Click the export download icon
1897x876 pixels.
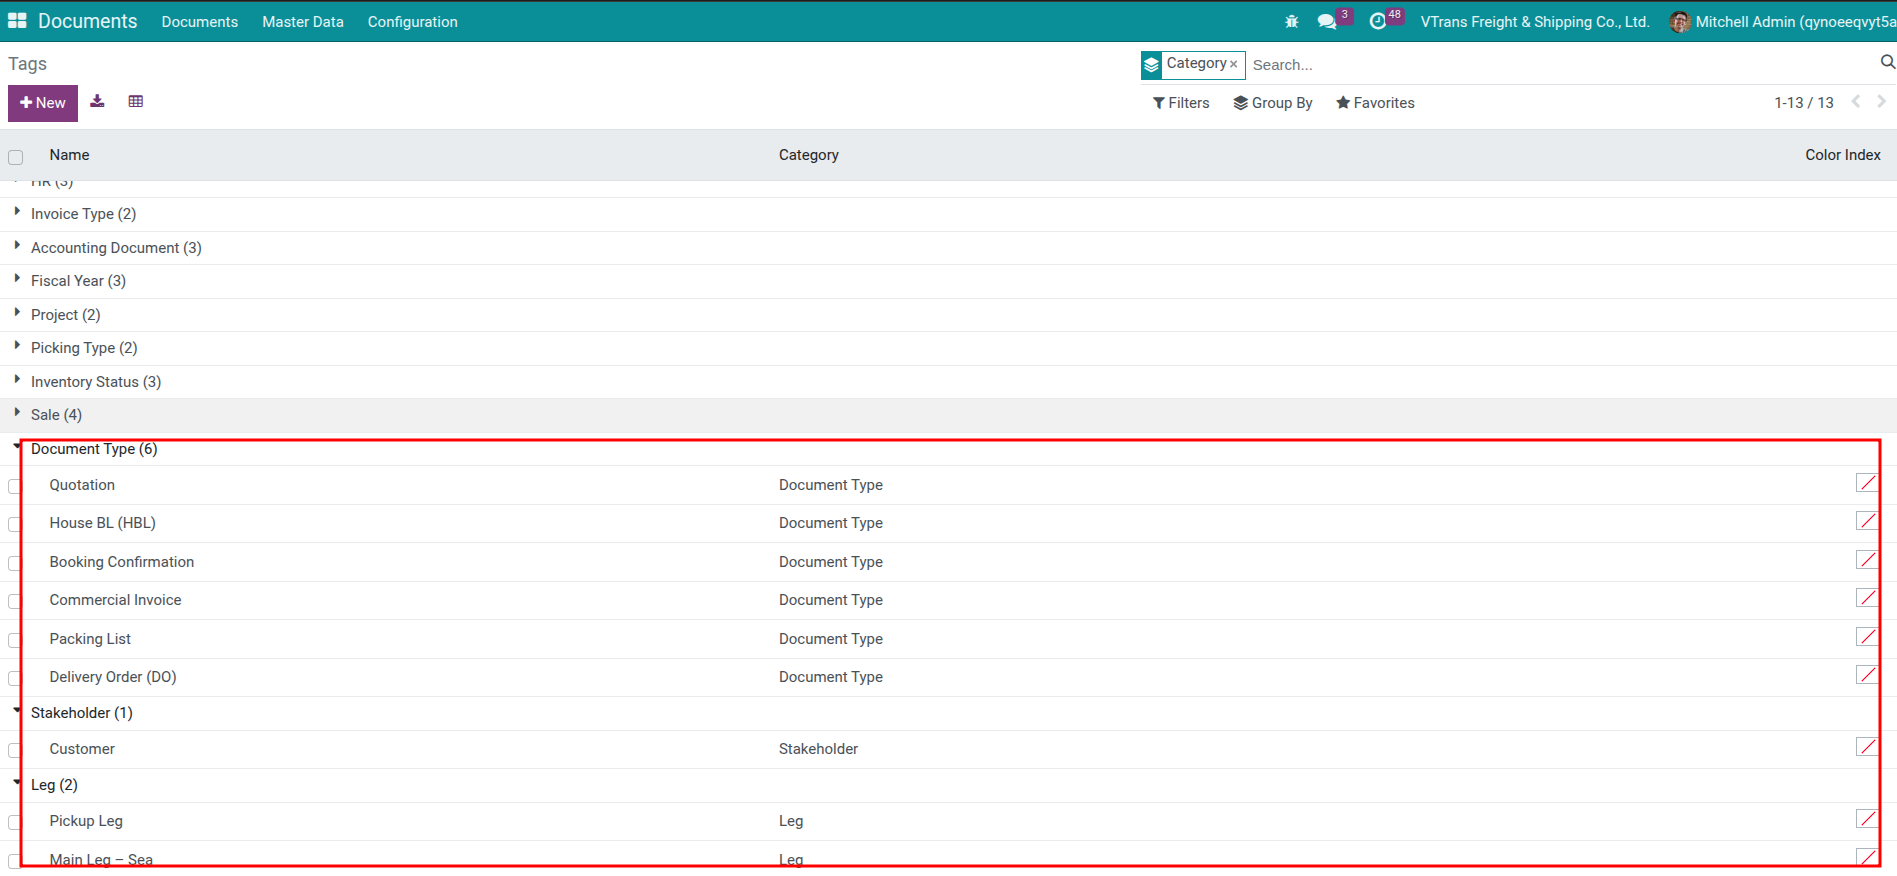click(97, 101)
